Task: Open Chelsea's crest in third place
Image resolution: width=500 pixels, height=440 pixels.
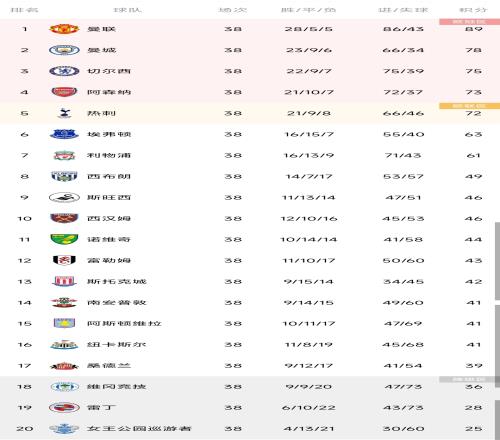Action: [x=64, y=71]
